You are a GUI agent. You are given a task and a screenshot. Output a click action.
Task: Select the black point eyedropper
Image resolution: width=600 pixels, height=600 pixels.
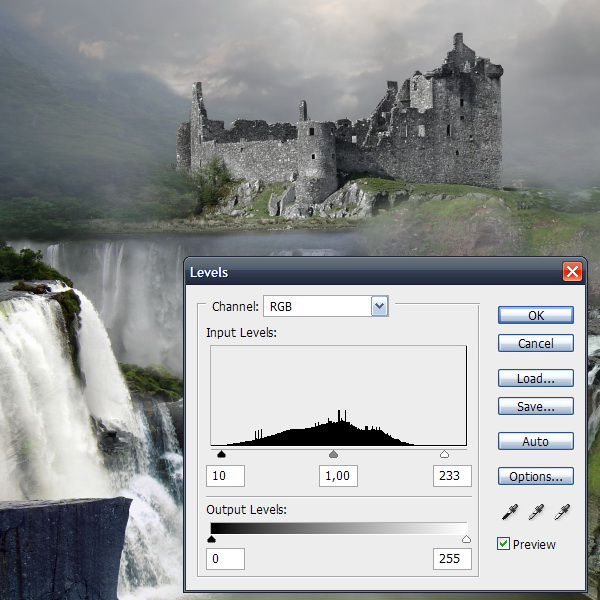click(x=510, y=512)
